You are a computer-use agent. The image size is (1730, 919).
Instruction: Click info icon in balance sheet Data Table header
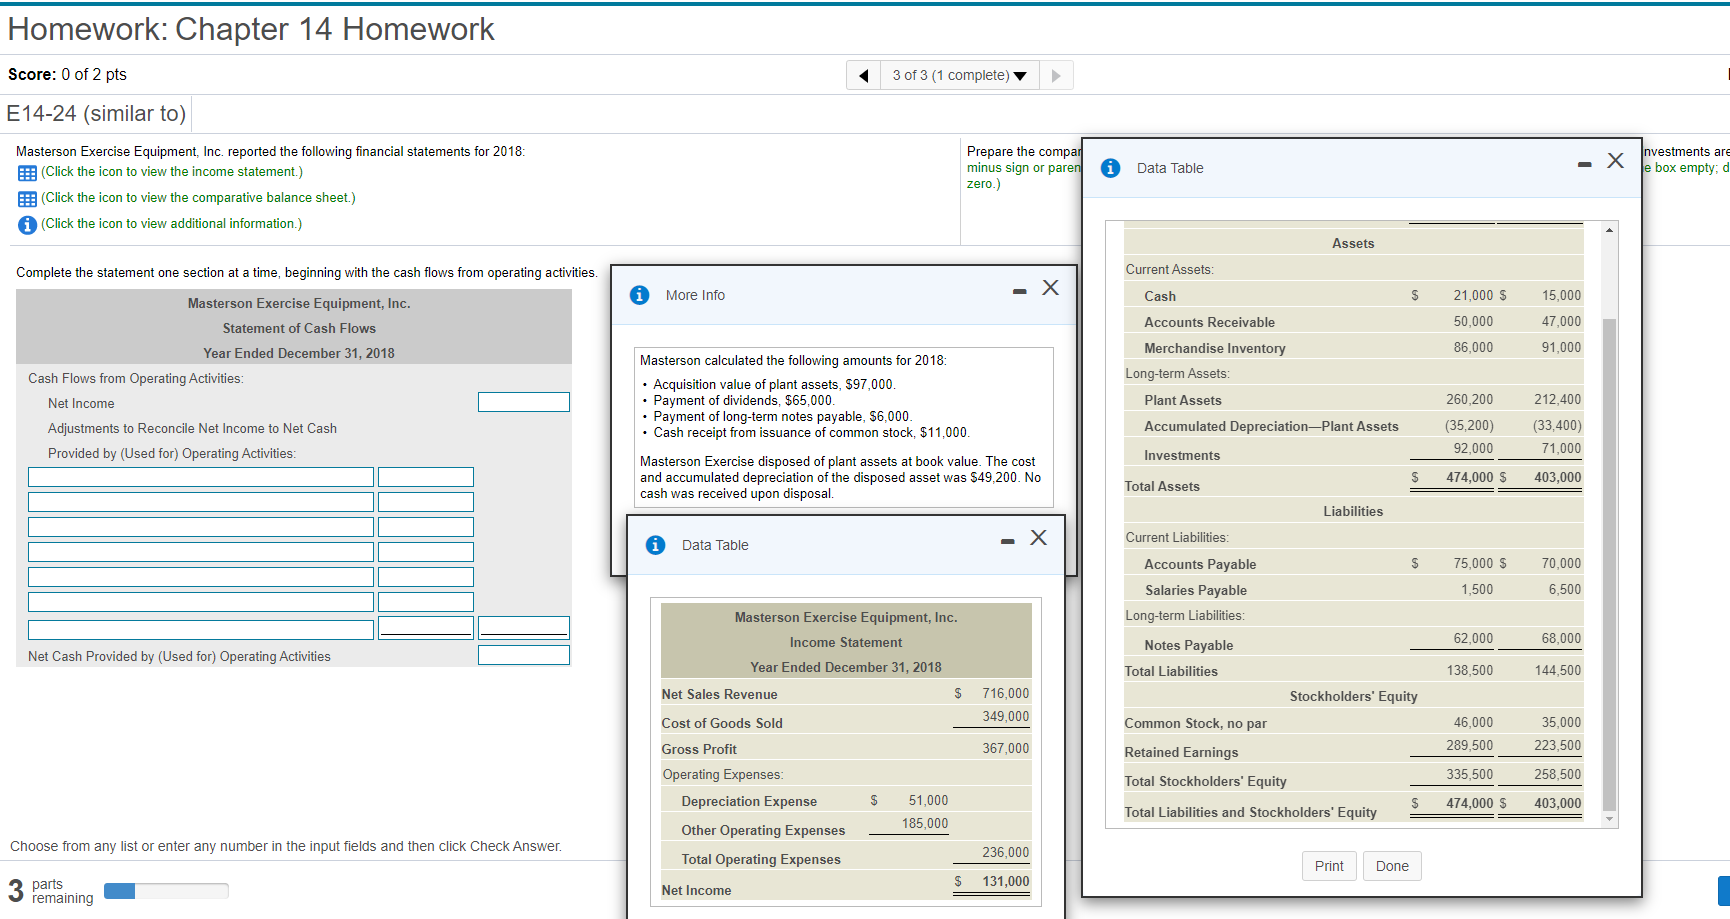pos(1111,168)
